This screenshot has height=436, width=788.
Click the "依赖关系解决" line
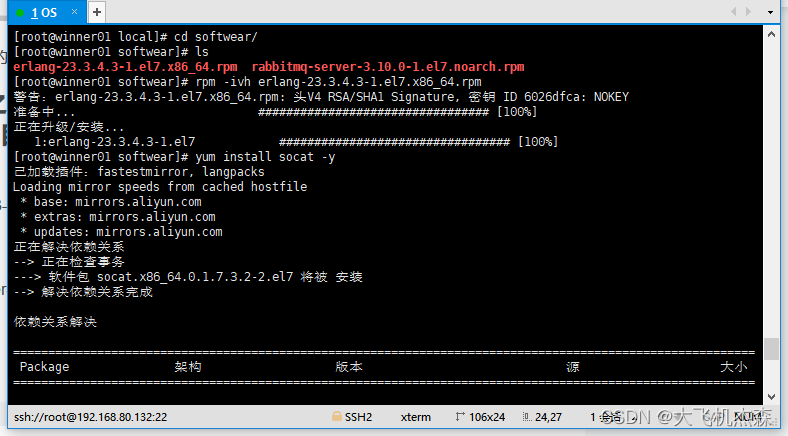[55, 322]
